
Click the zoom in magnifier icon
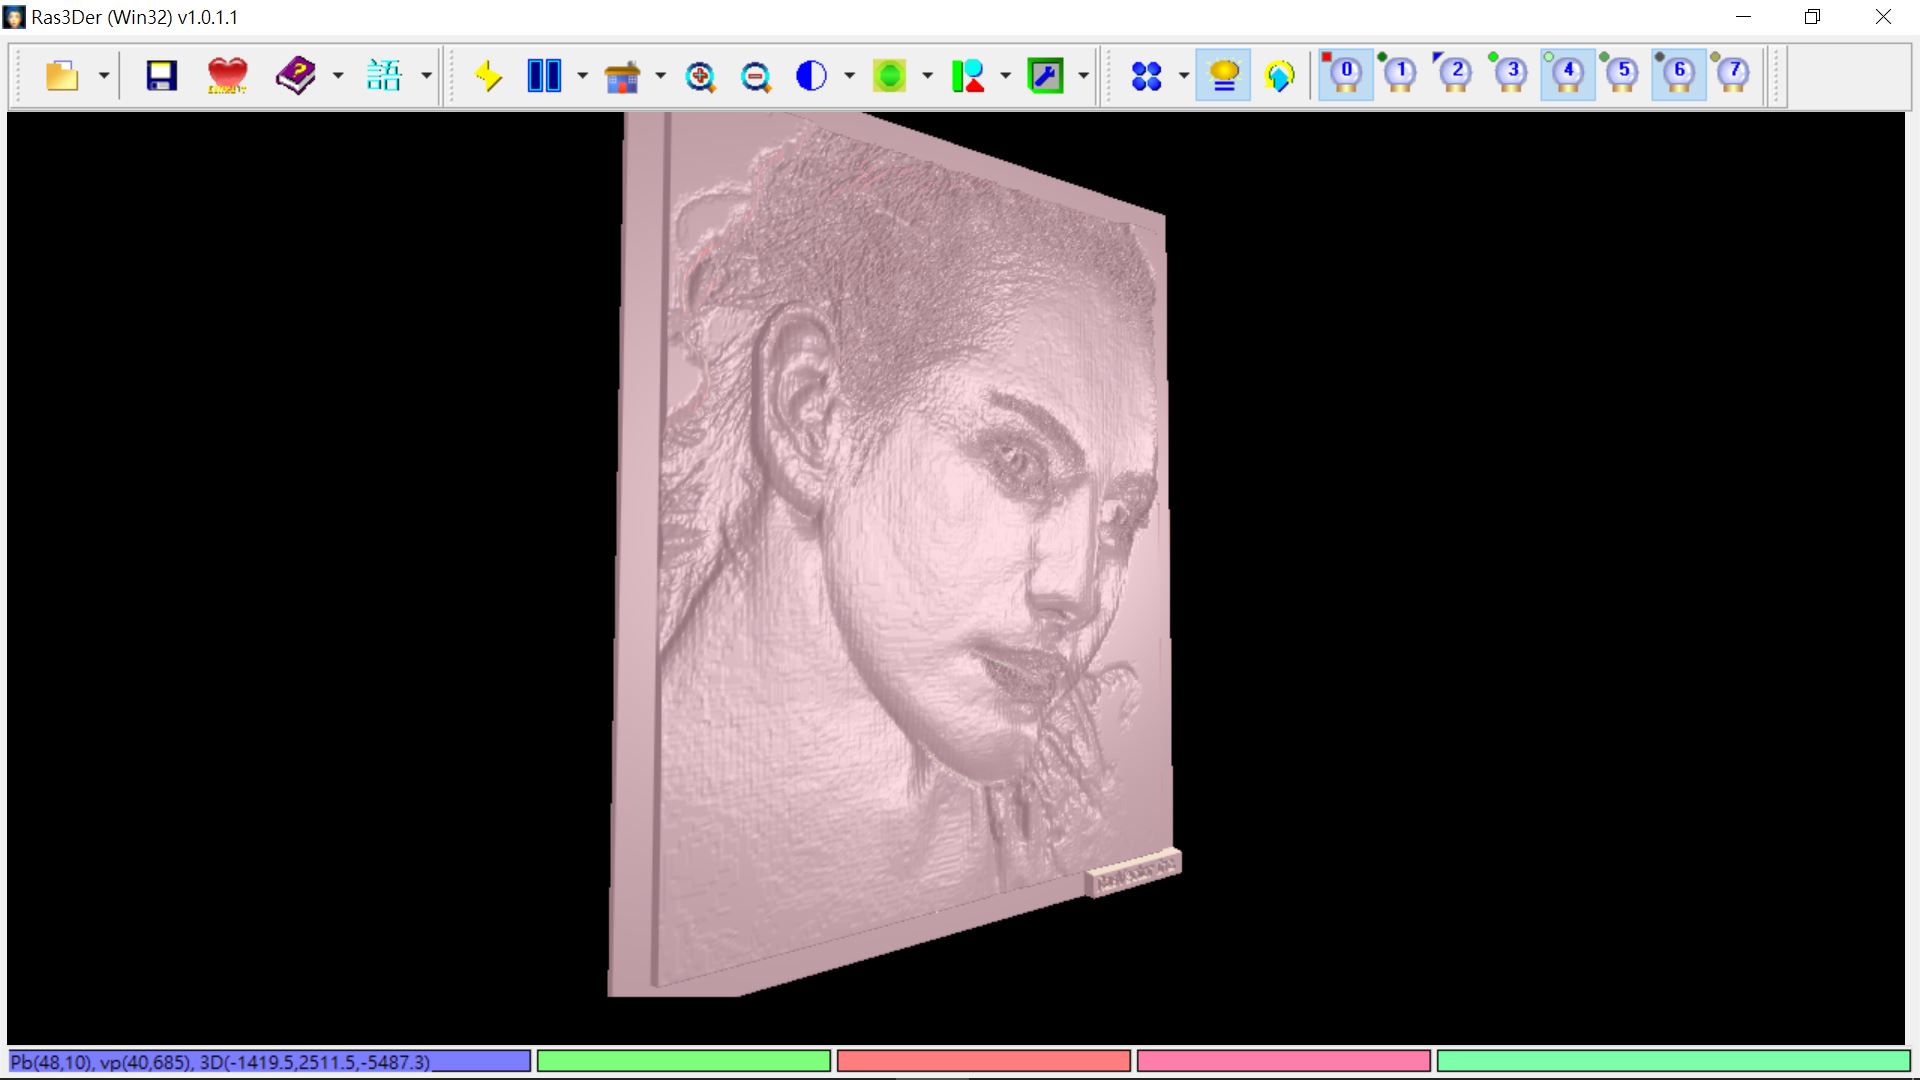[x=700, y=76]
